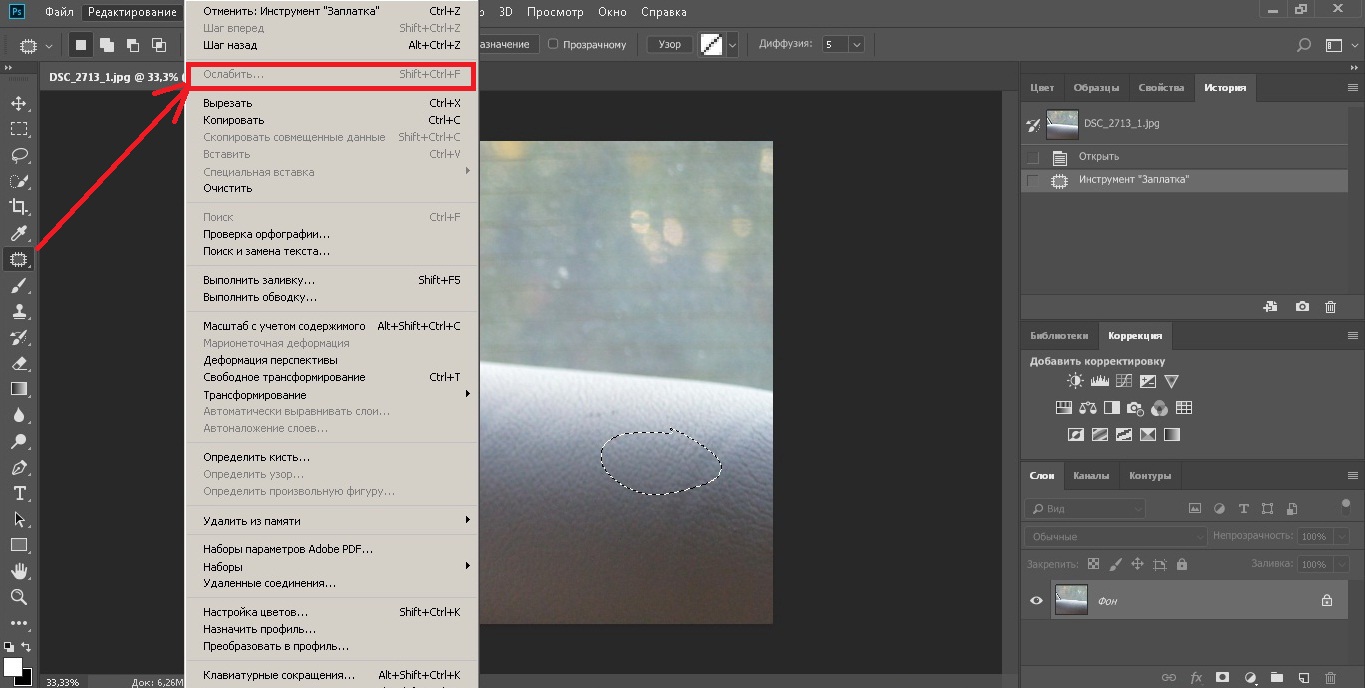The height and width of the screenshot is (688, 1365).
Task: Choose Intersect with selection mode
Action: [158, 45]
